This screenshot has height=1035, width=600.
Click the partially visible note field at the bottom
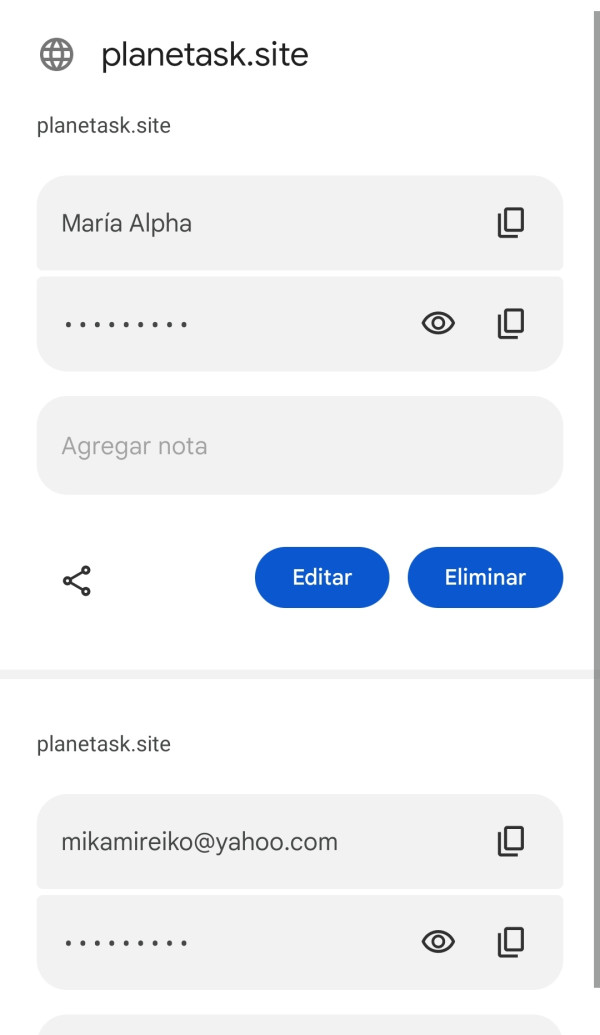coord(299,1025)
